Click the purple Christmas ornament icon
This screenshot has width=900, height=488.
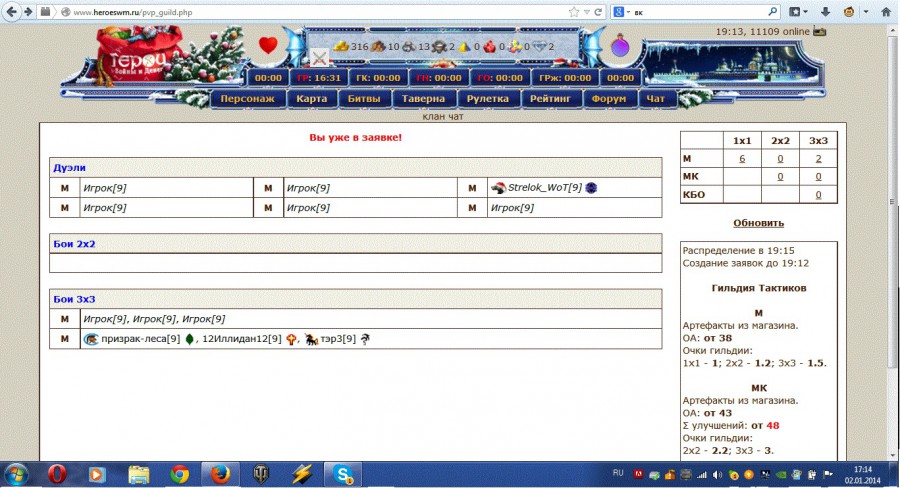pos(620,45)
